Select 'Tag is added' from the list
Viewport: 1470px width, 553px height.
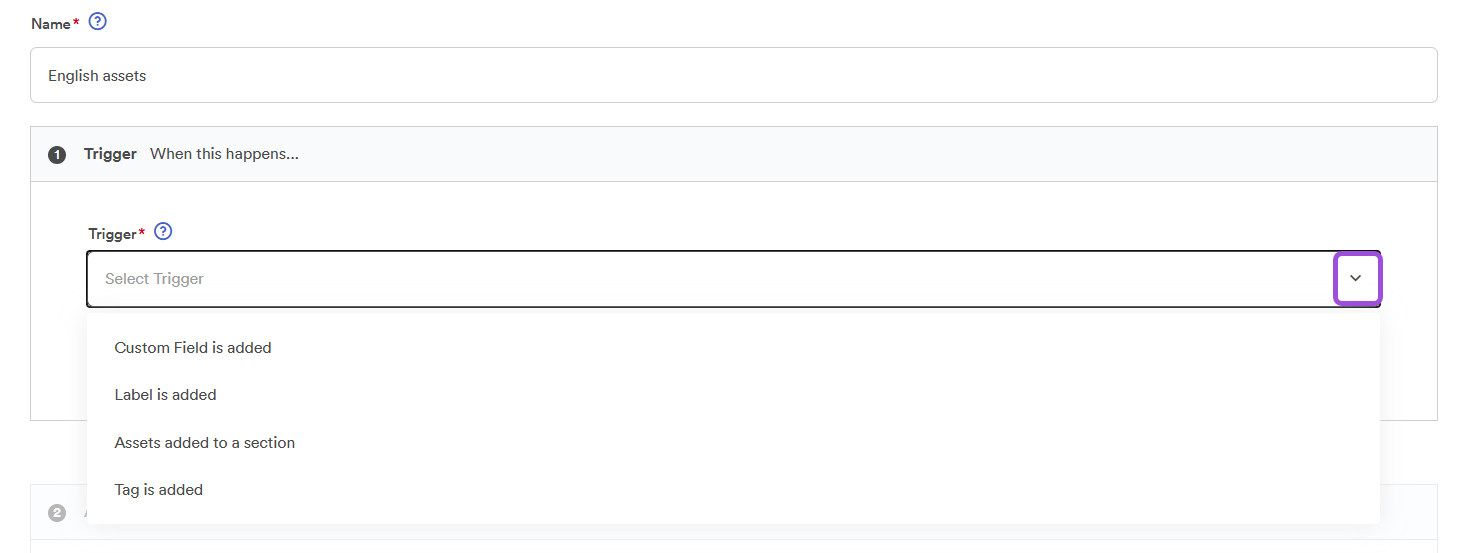[159, 490]
